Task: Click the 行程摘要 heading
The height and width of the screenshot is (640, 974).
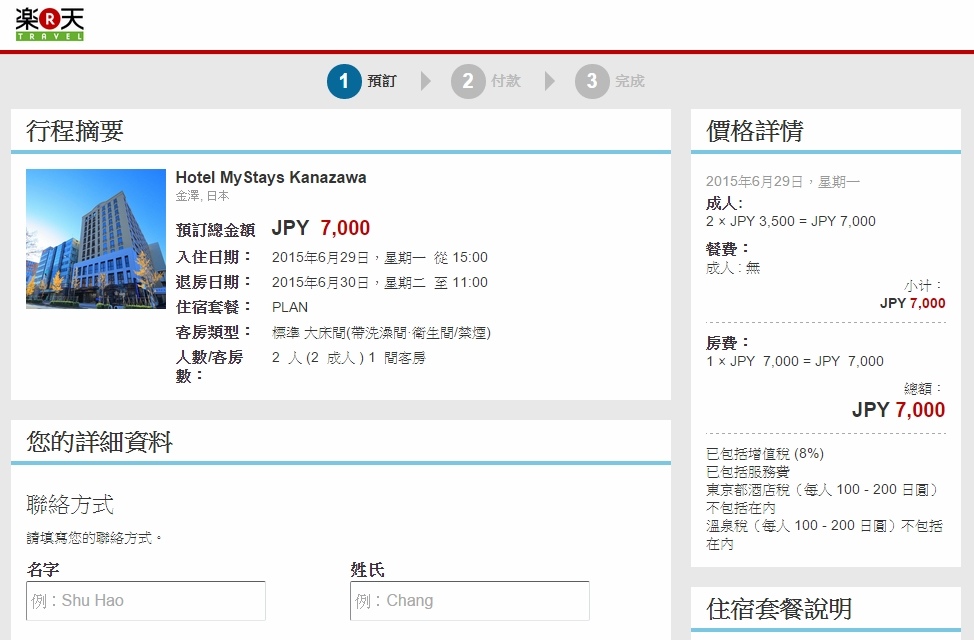Action: 75,131
